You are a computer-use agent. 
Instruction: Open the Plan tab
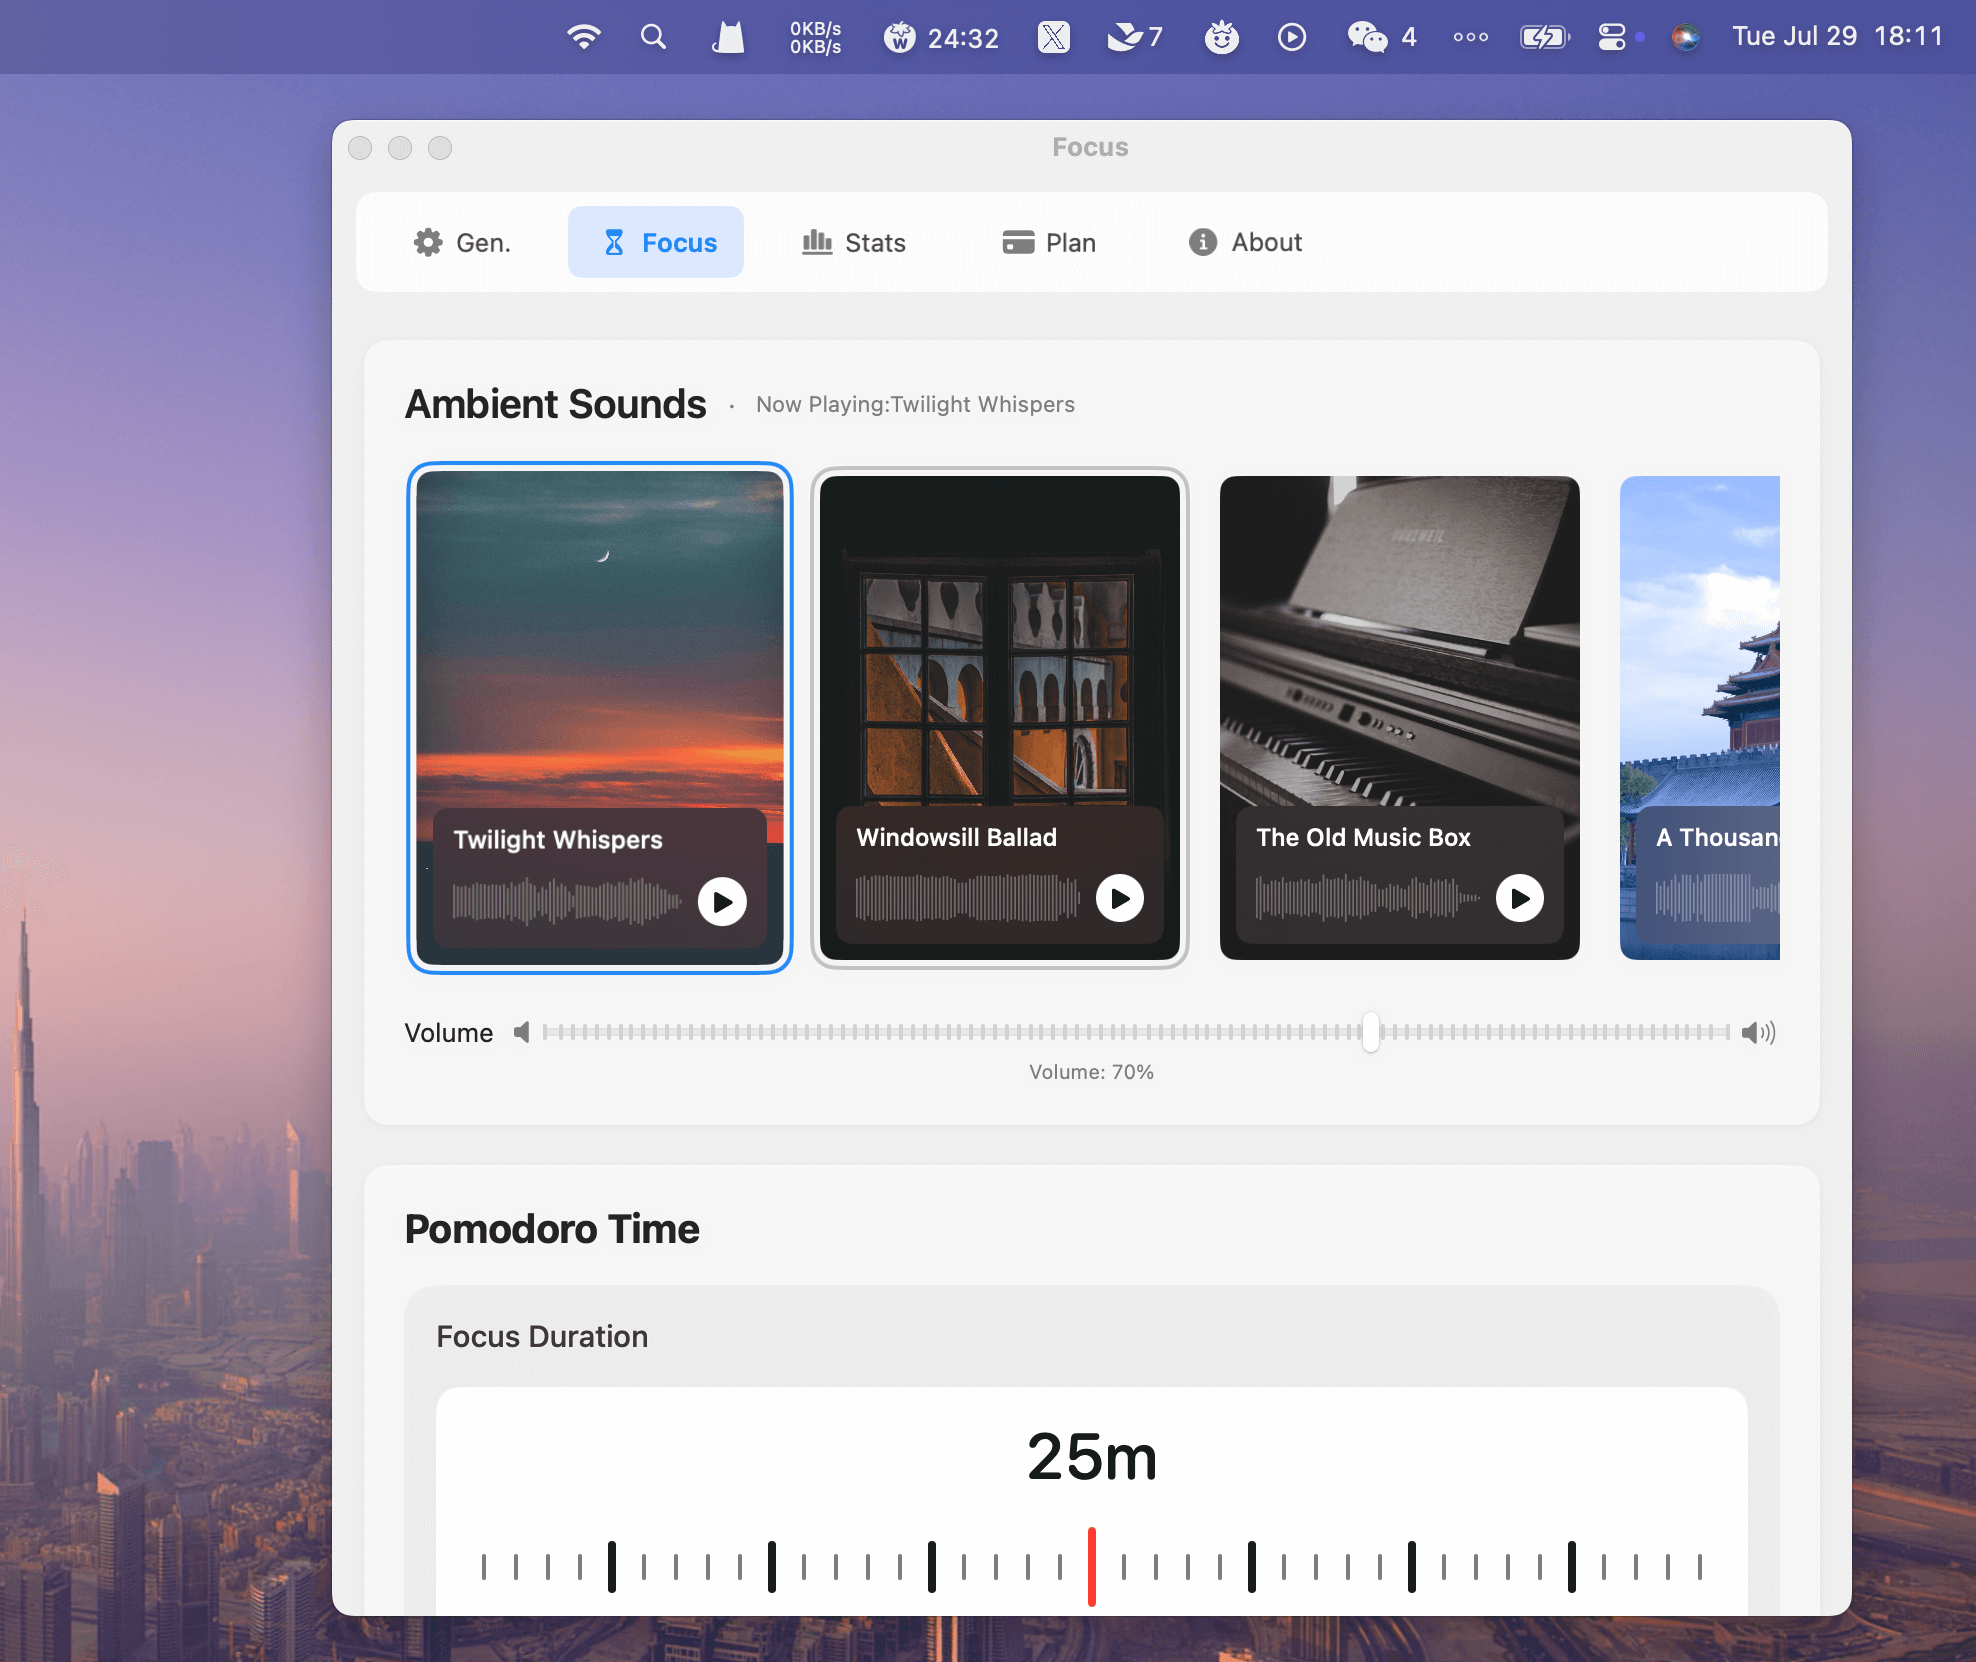click(1049, 243)
